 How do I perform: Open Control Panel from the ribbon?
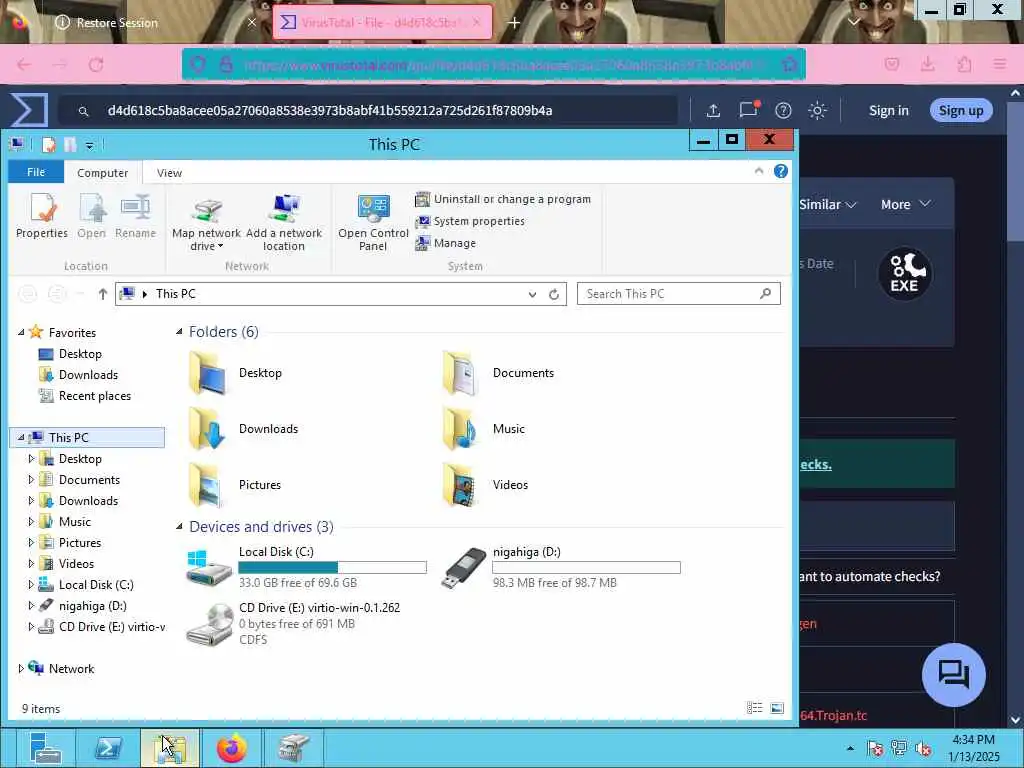pyautogui.click(x=373, y=223)
